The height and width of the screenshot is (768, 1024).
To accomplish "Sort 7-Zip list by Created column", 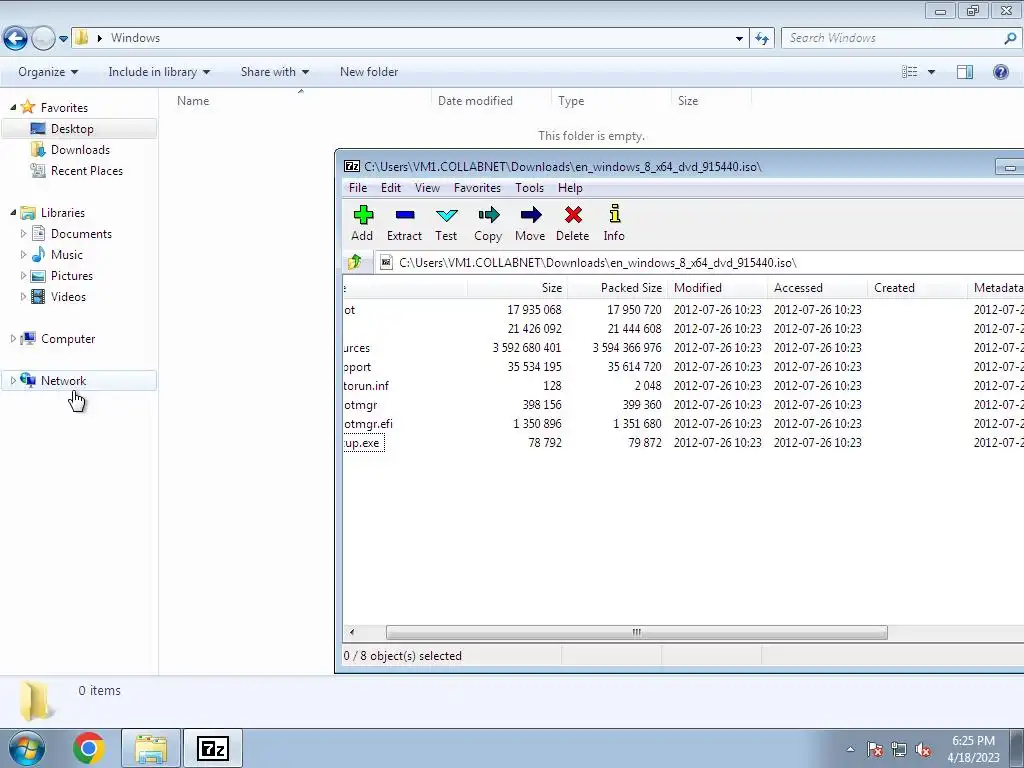I will point(917,288).
